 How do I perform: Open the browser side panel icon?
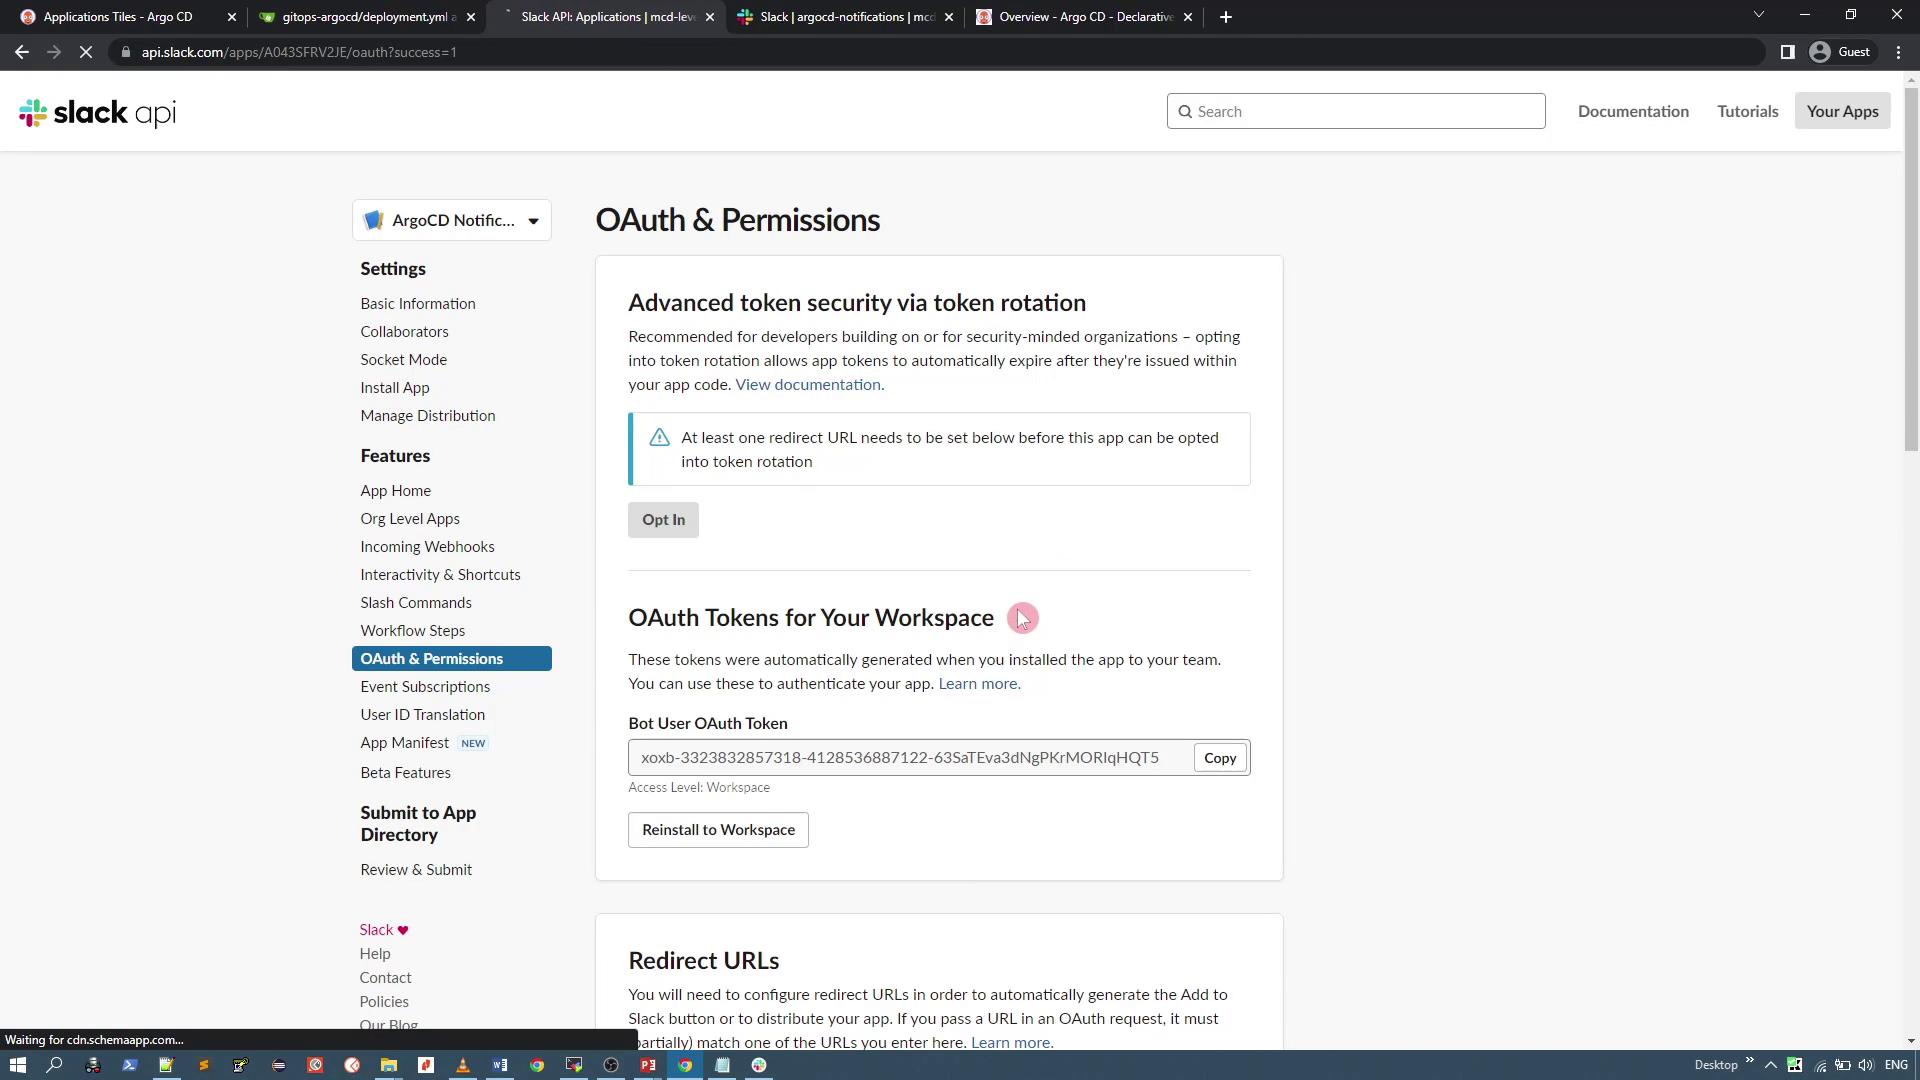pyautogui.click(x=1787, y=52)
